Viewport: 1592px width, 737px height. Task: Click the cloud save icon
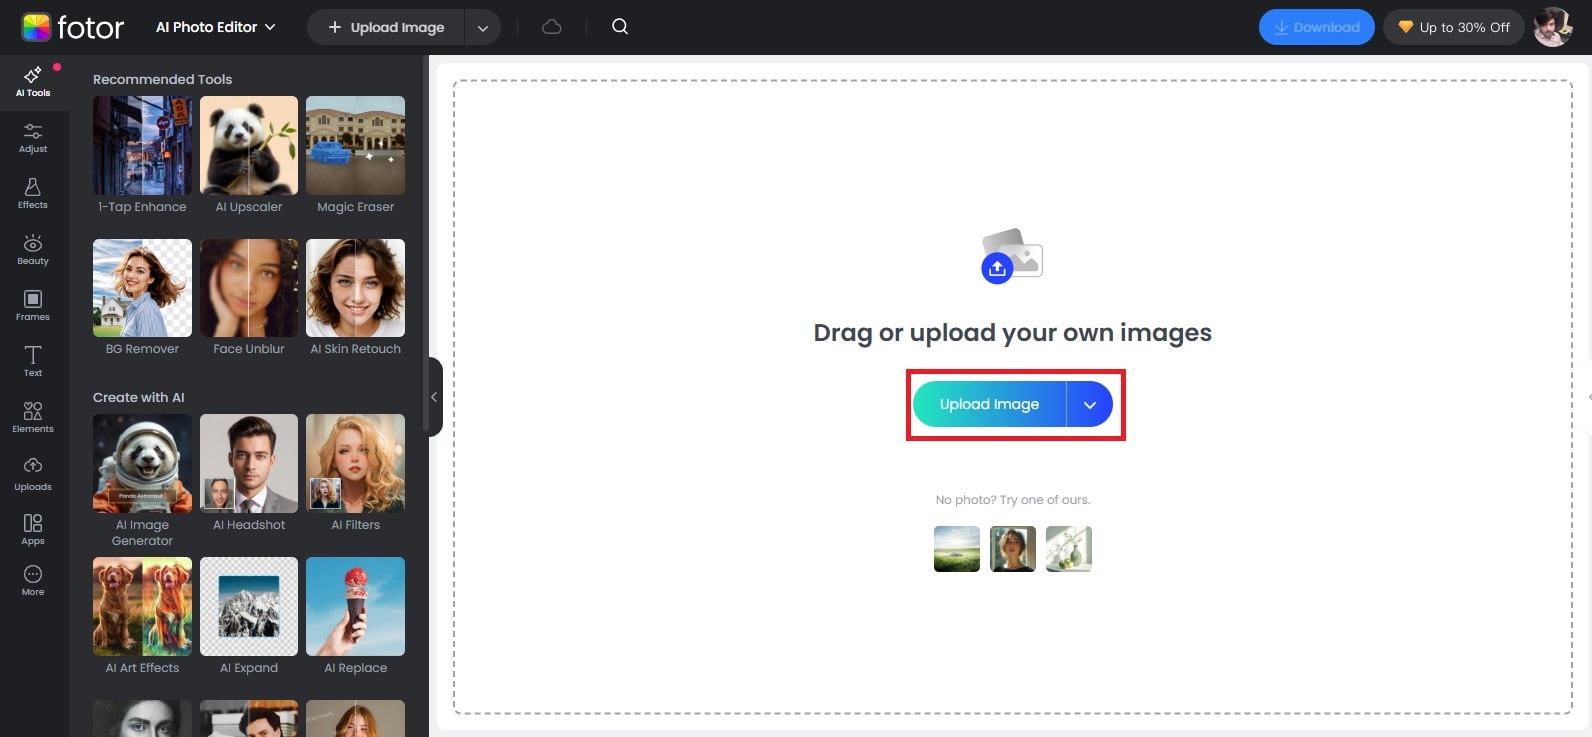pyautogui.click(x=552, y=27)
